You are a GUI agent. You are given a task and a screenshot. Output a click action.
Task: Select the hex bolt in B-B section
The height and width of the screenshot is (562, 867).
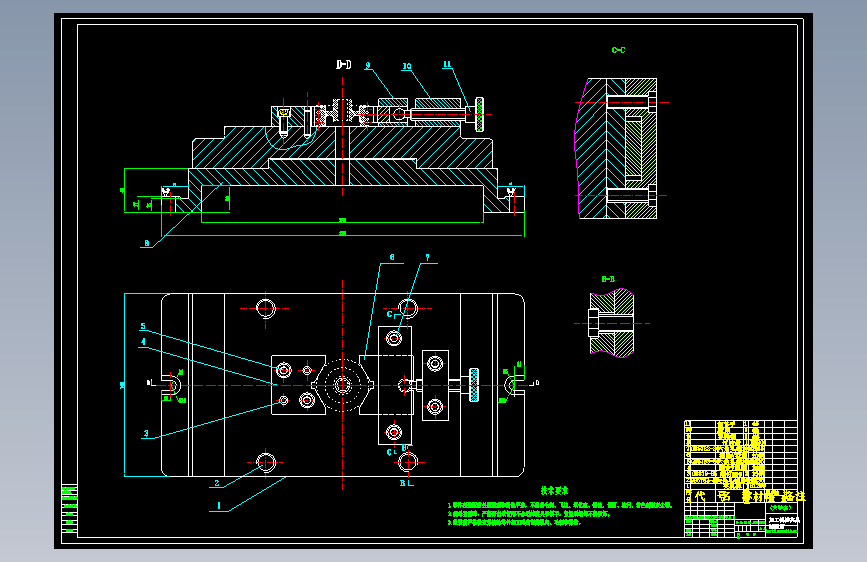coord(592,324)
